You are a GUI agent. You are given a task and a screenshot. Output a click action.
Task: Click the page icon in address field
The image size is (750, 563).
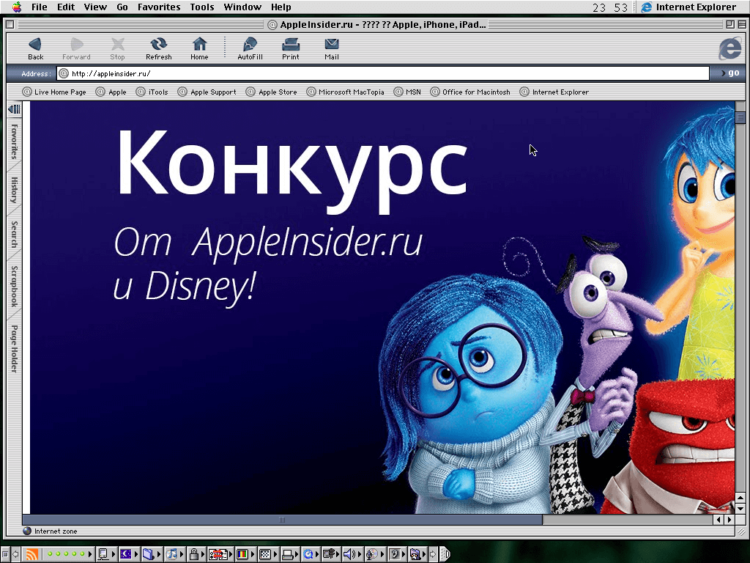pyautogui.click(x=64, y=73)
